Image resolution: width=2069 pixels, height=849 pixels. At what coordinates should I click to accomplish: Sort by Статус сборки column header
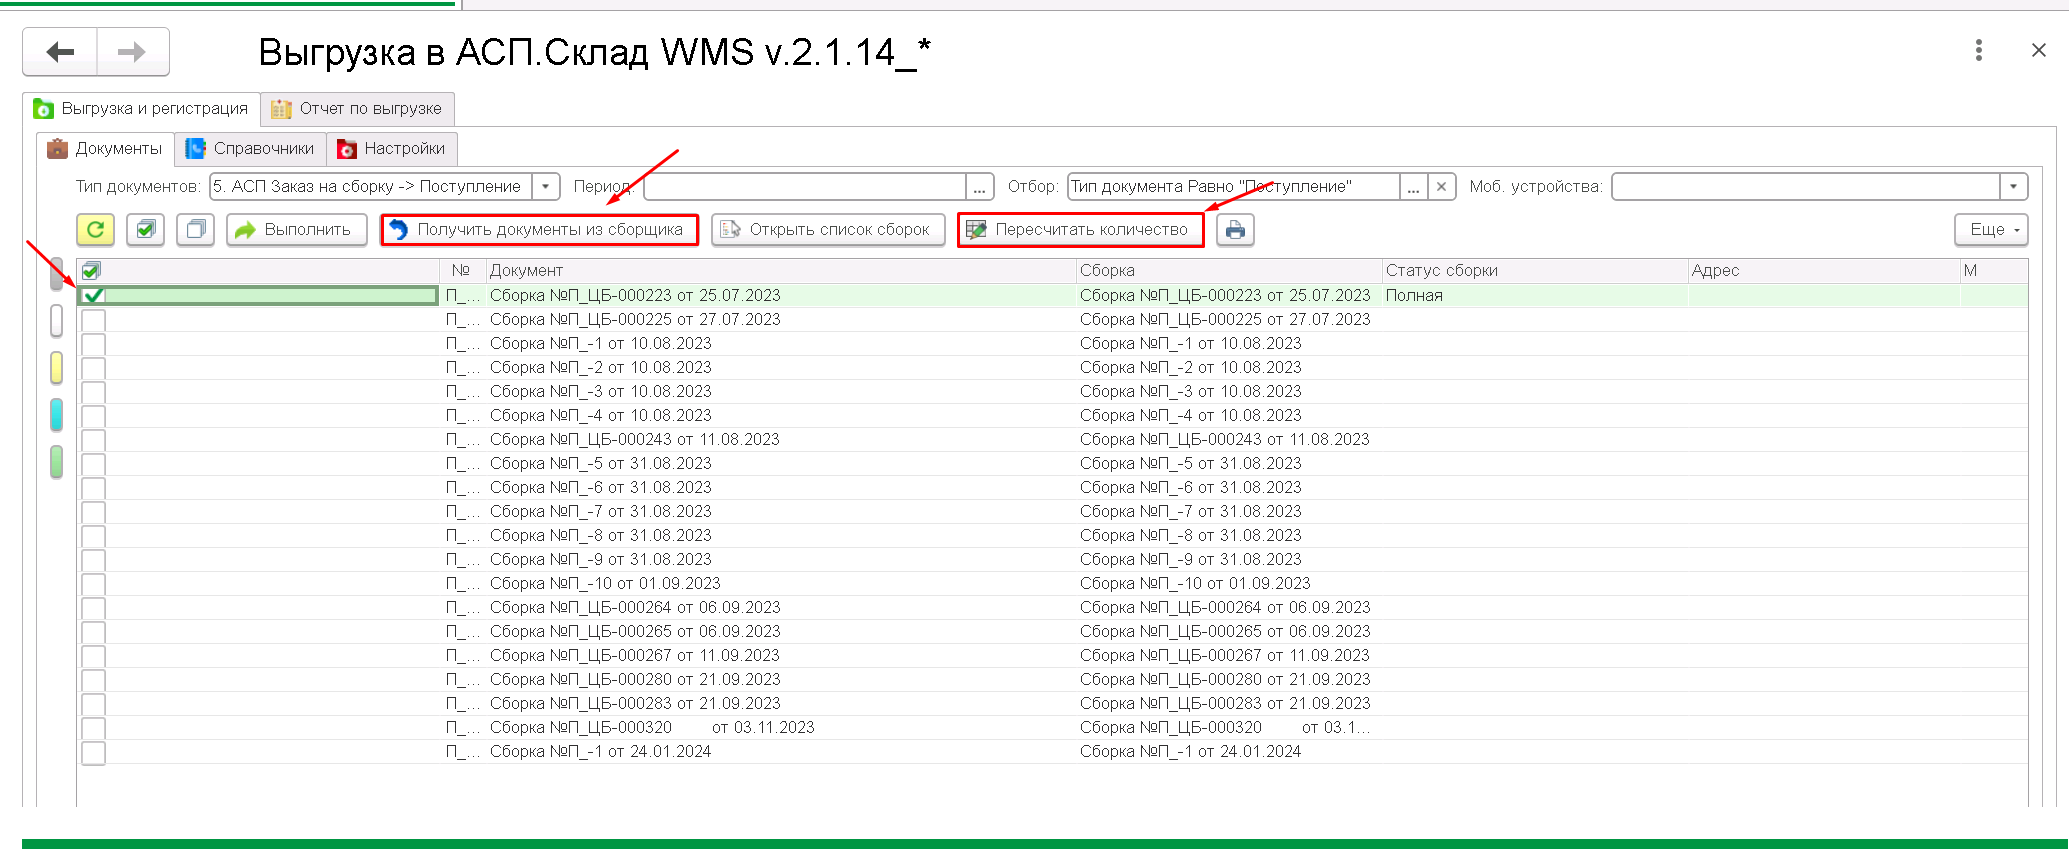pos(1534,270)
